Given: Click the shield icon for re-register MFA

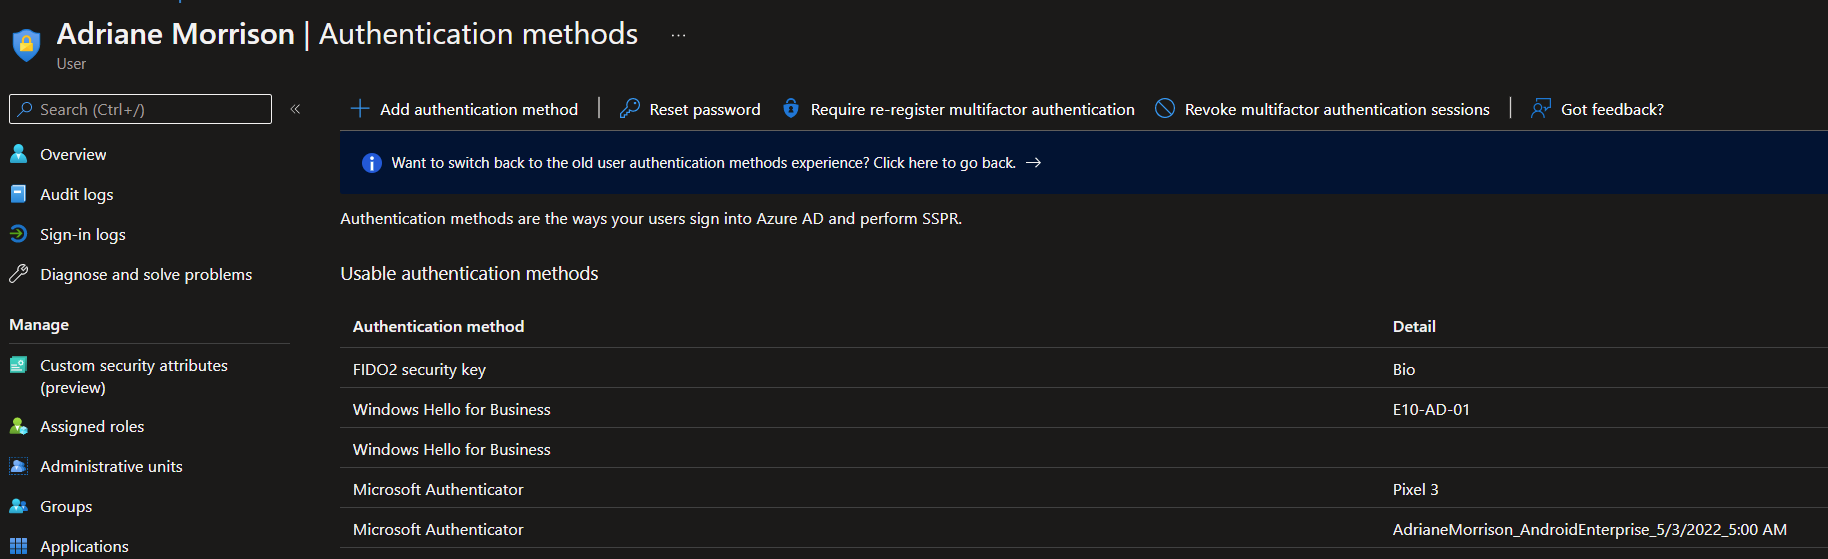Looking at the screenshot, I should click(x=791, y=108).
